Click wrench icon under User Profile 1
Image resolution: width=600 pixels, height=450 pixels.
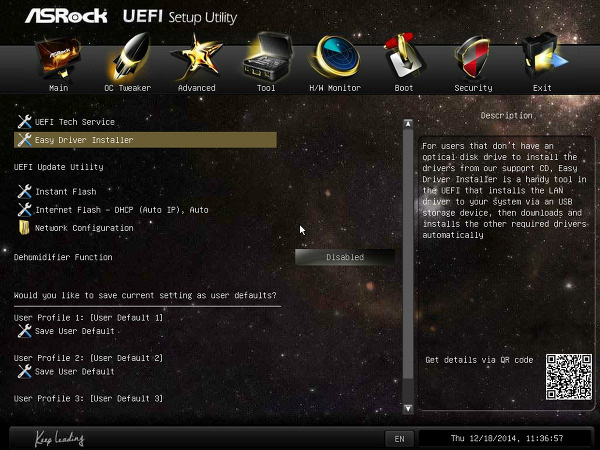(x=24, y=331)
